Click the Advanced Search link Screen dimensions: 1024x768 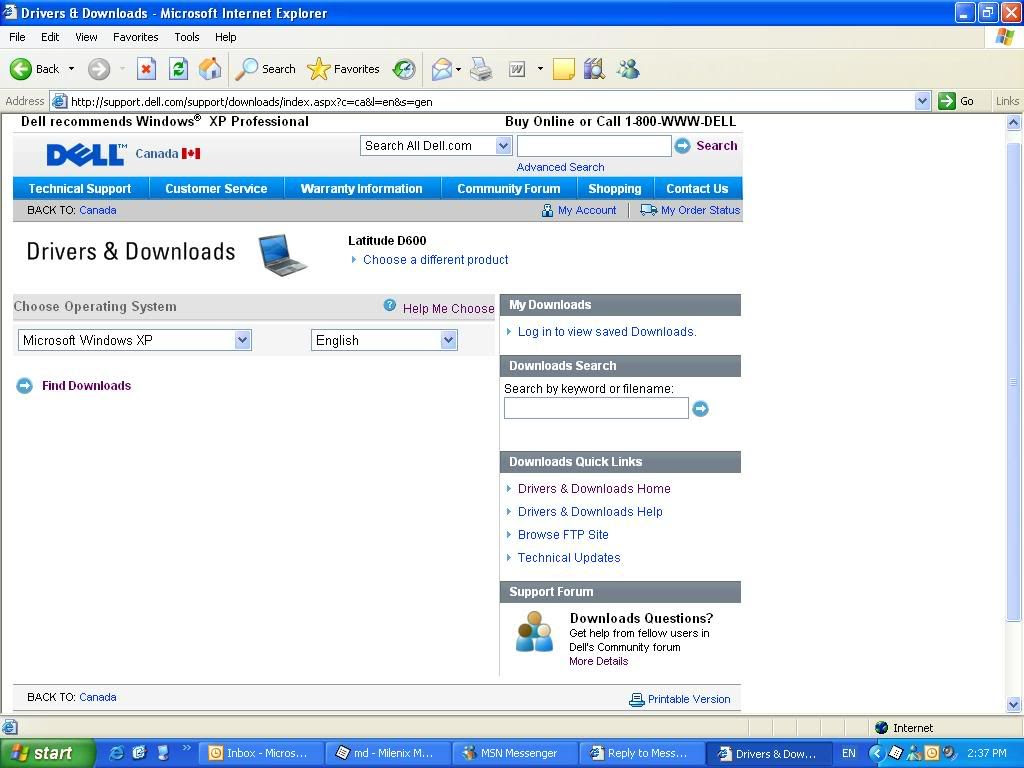(560, 167)
